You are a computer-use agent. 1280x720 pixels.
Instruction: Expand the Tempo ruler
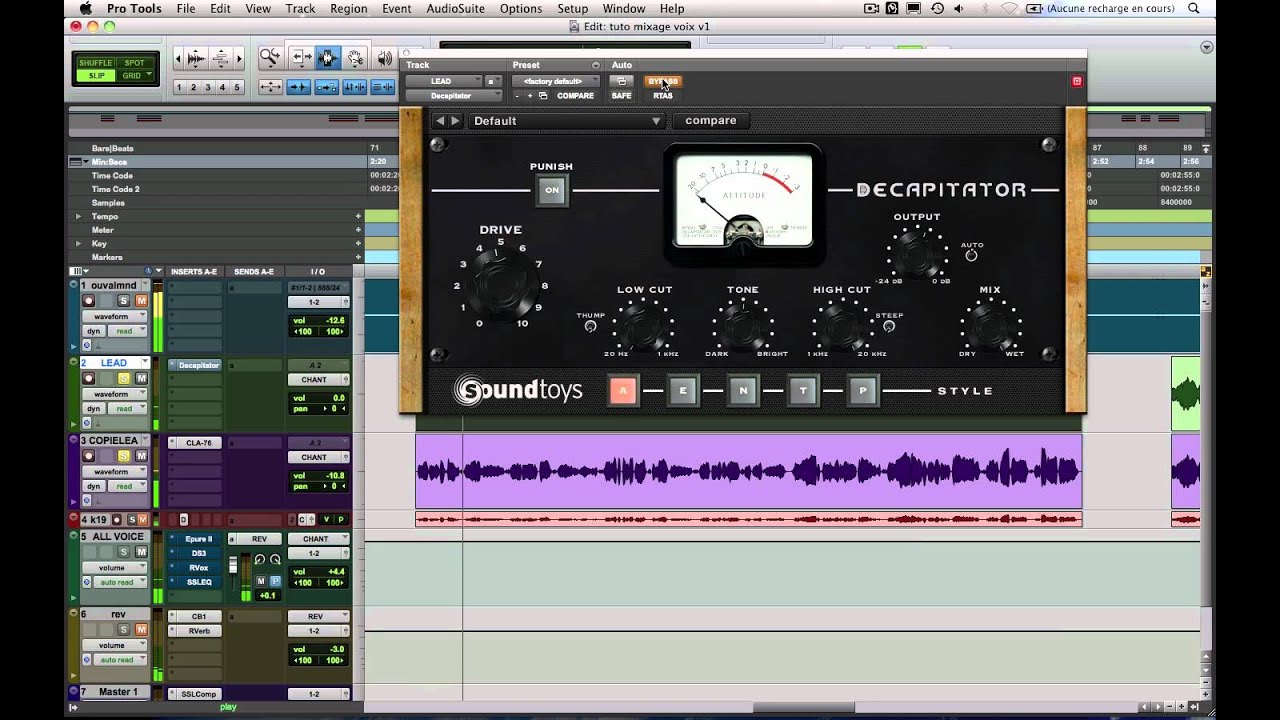click(78, 216)
